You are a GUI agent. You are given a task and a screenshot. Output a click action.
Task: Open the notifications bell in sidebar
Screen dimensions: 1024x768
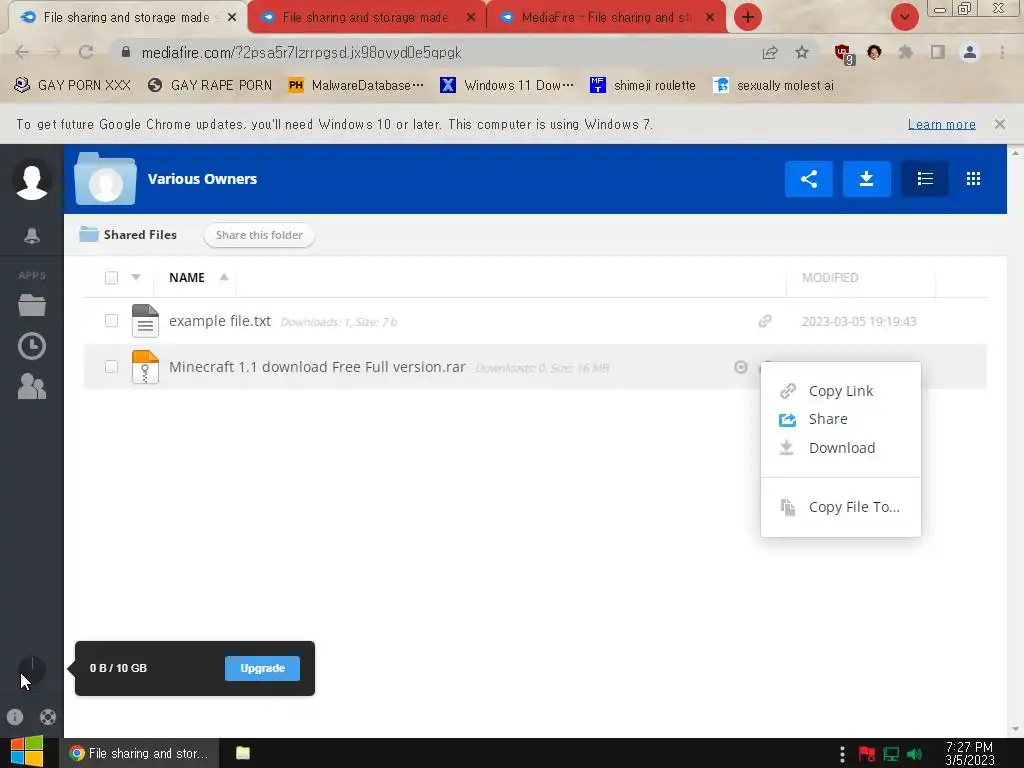[x=31, y=236]
